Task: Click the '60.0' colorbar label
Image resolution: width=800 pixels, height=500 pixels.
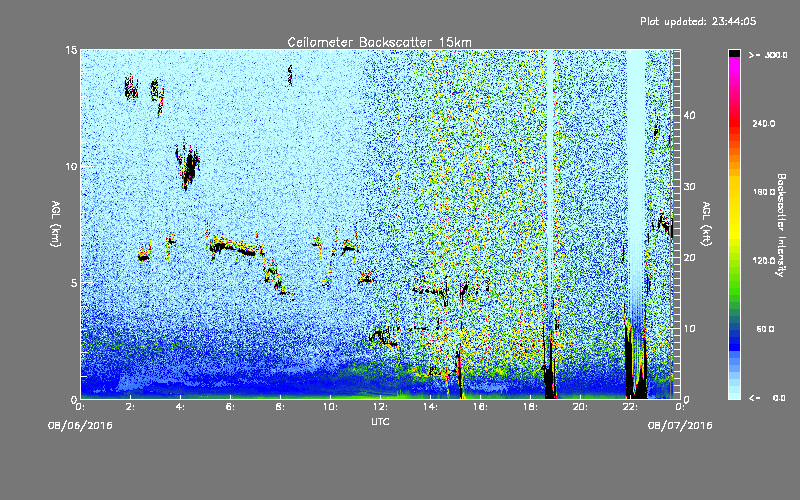Action: [765, 329]
